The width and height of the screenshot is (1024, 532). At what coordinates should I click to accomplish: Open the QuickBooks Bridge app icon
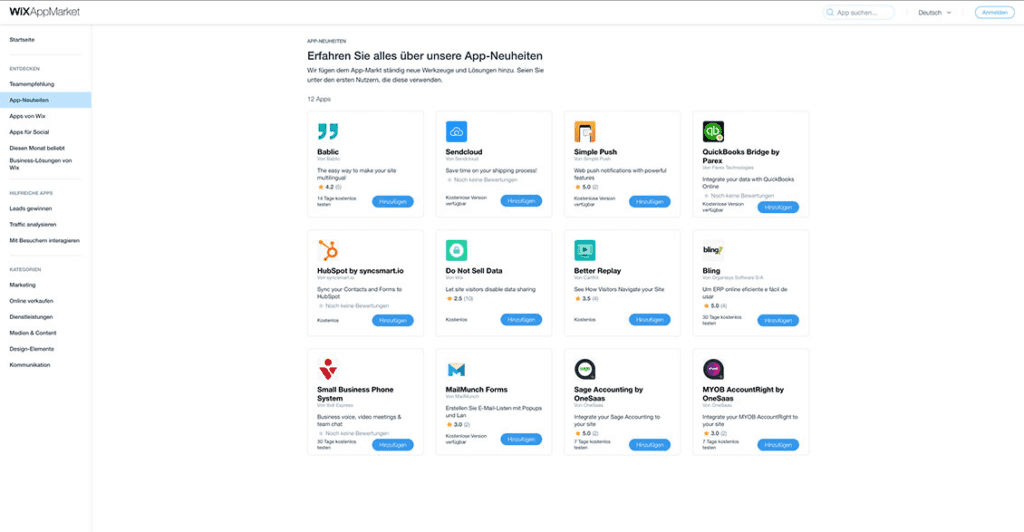tap(713, 131)
